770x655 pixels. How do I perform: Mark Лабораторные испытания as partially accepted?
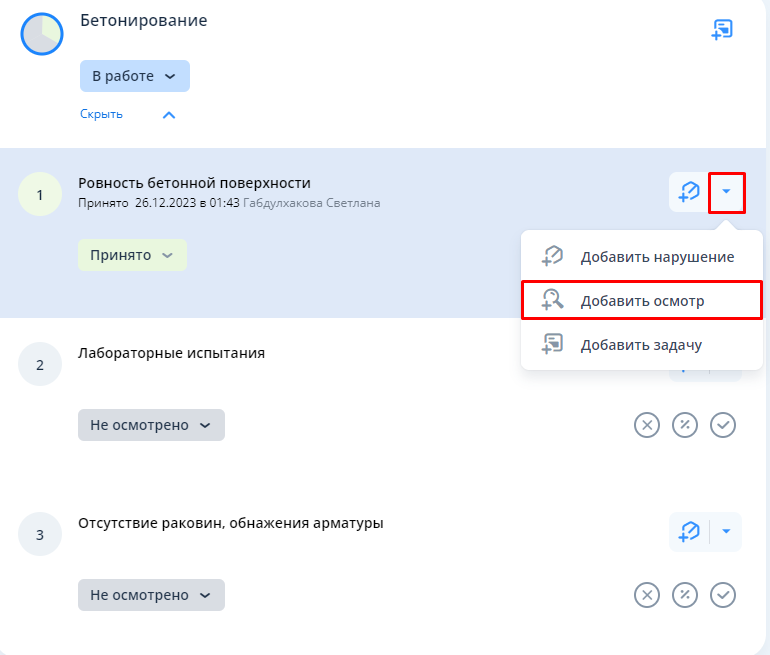click(685, 425)
